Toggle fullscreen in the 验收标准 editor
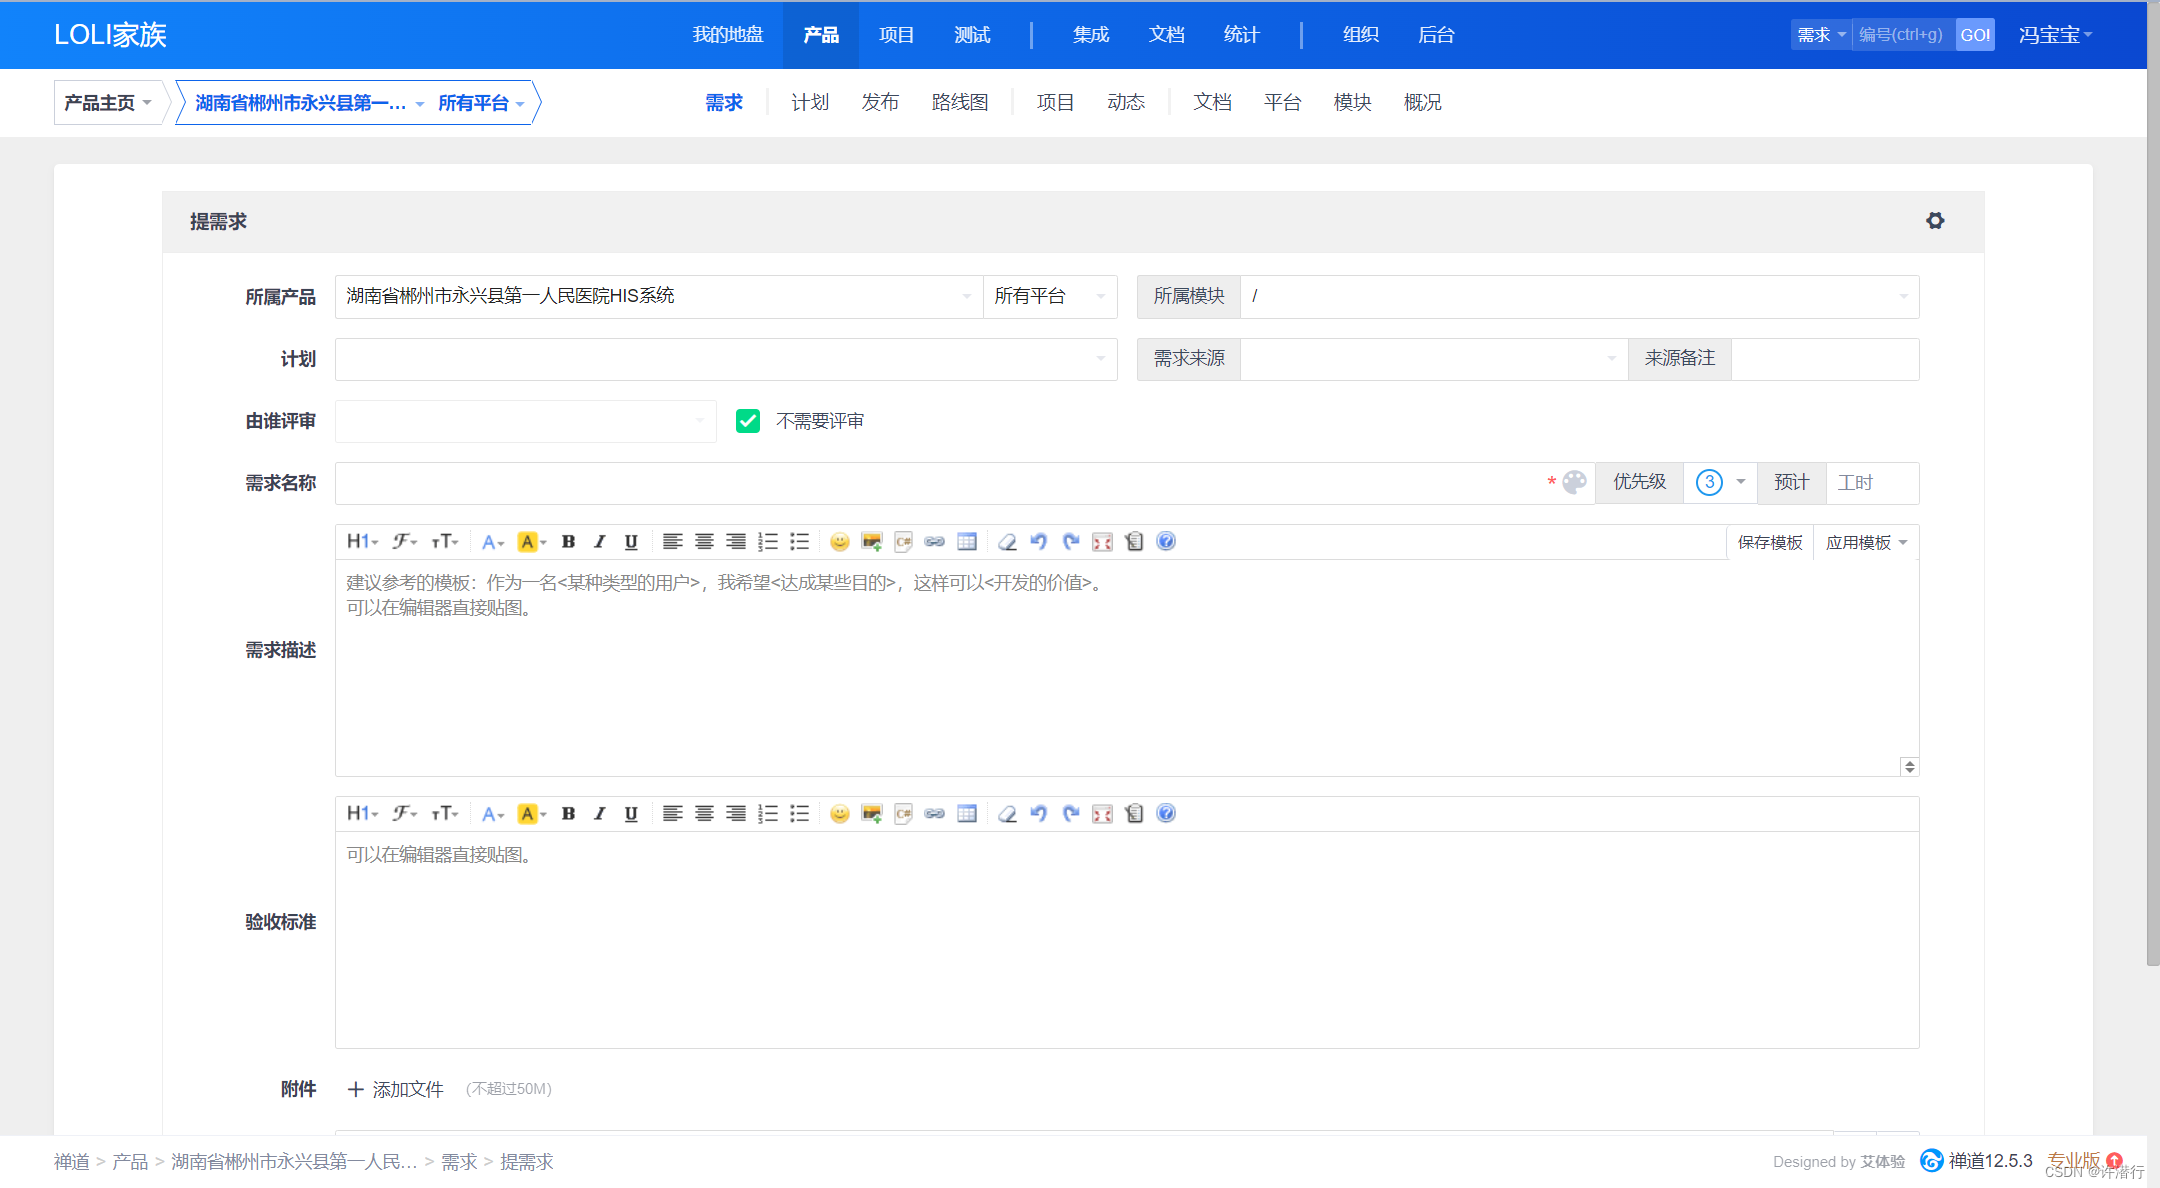 [1103, 813]
